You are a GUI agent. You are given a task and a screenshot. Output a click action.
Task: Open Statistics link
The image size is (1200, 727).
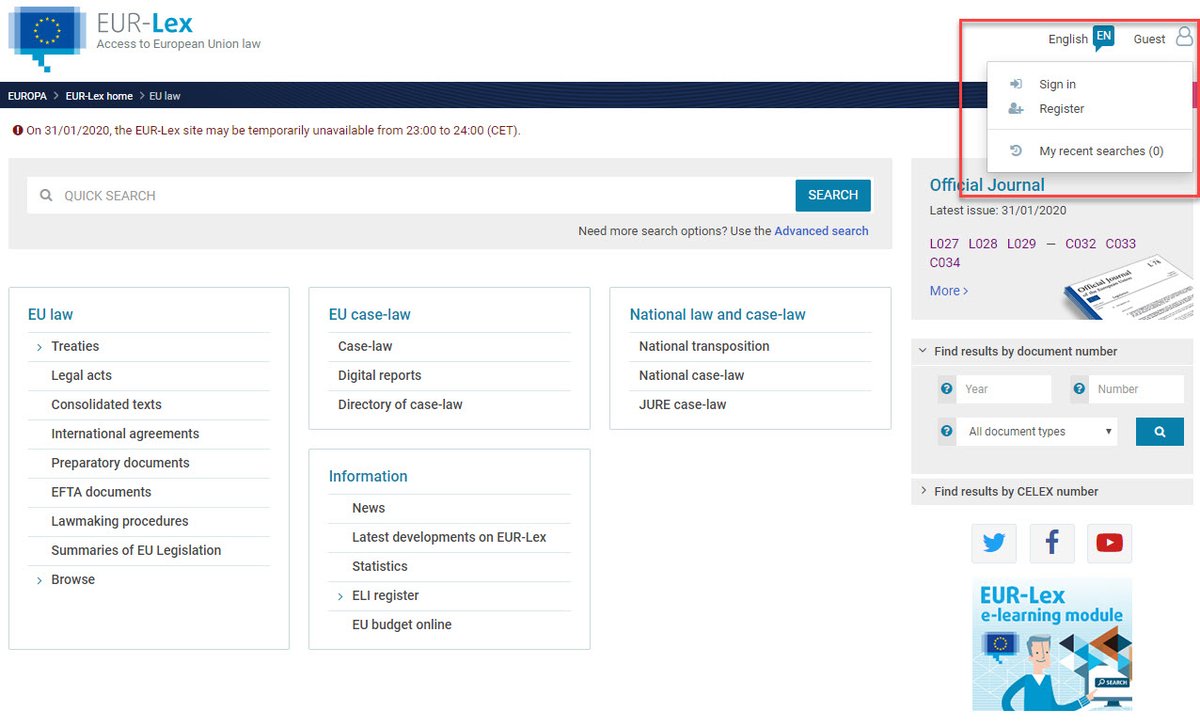[380, 566]
